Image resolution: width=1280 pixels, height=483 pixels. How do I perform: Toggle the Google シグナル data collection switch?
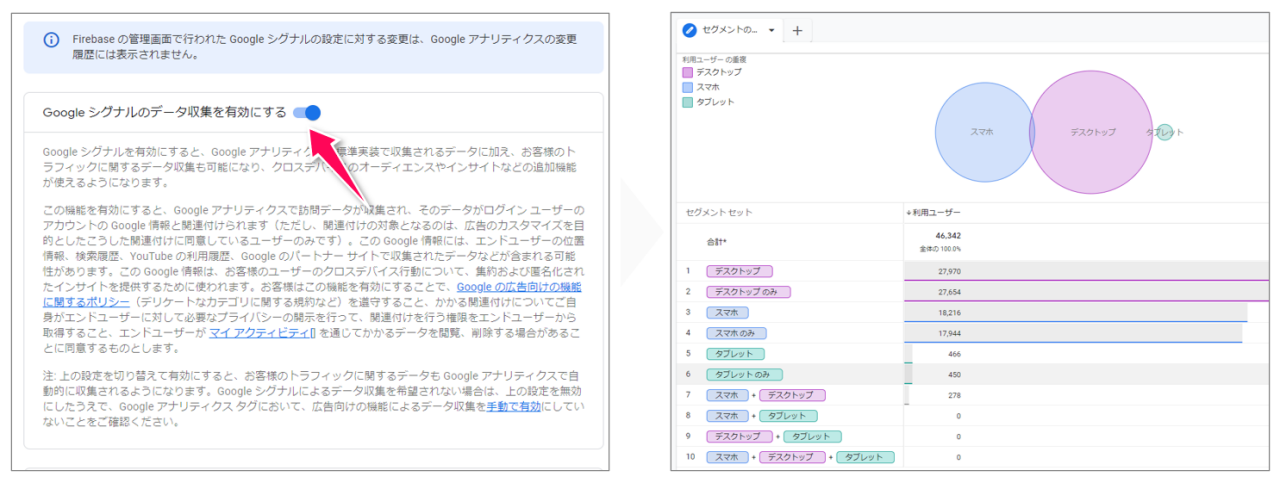(x=307, y=113)
